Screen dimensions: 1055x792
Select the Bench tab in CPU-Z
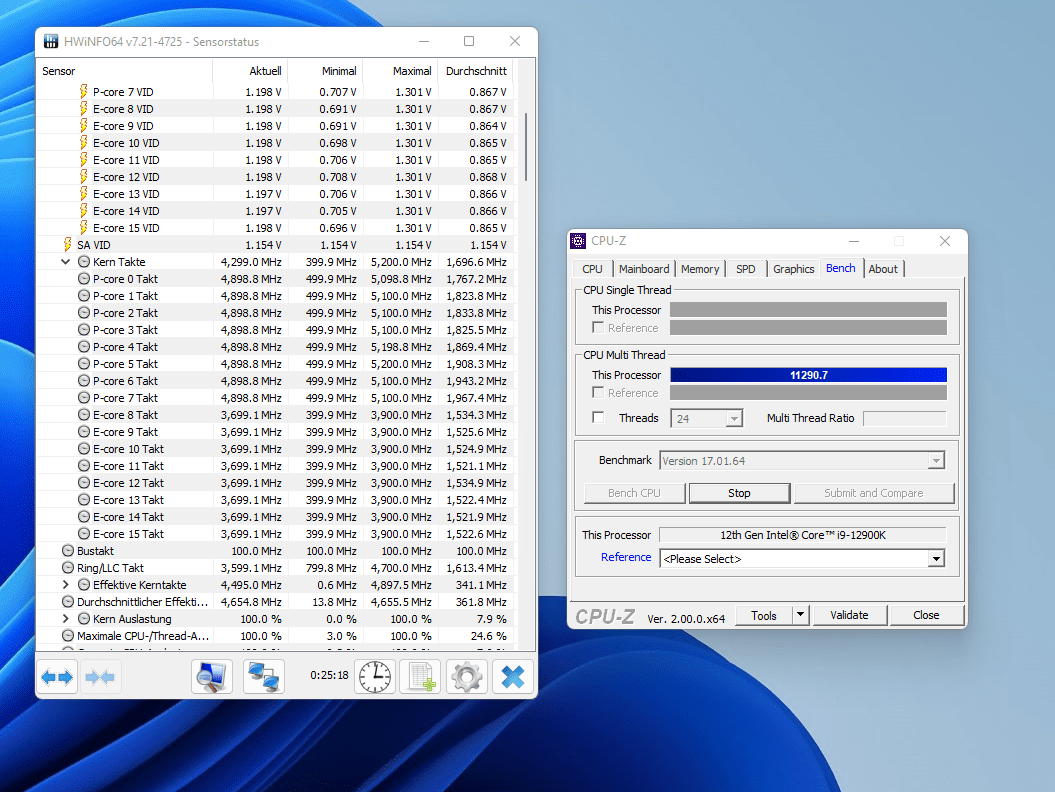click(x=840, y=268)
